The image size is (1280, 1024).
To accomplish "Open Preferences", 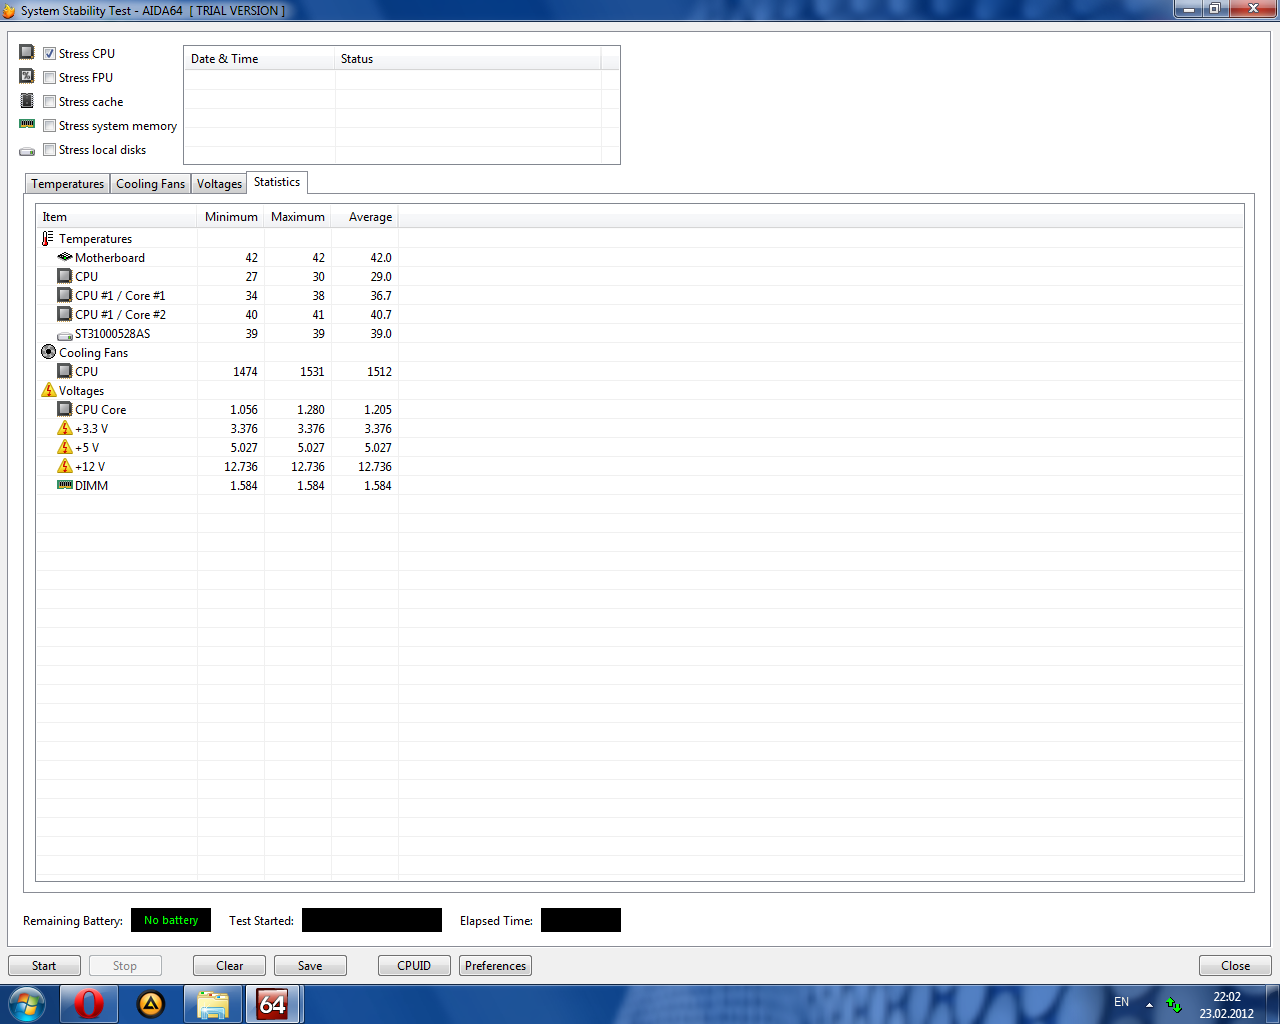I will (495, 966).
